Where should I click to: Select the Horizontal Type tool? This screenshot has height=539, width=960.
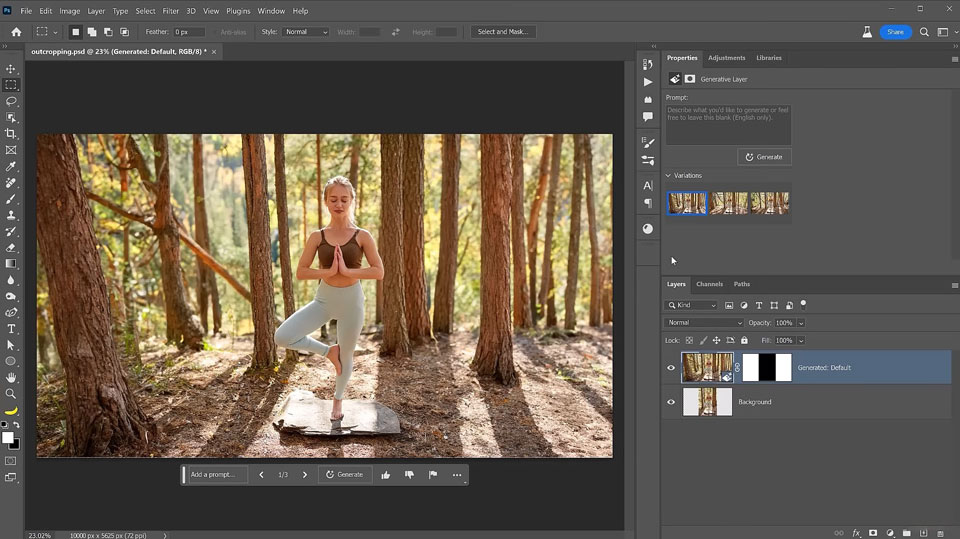pyautogui.click(x=10, y=329)
